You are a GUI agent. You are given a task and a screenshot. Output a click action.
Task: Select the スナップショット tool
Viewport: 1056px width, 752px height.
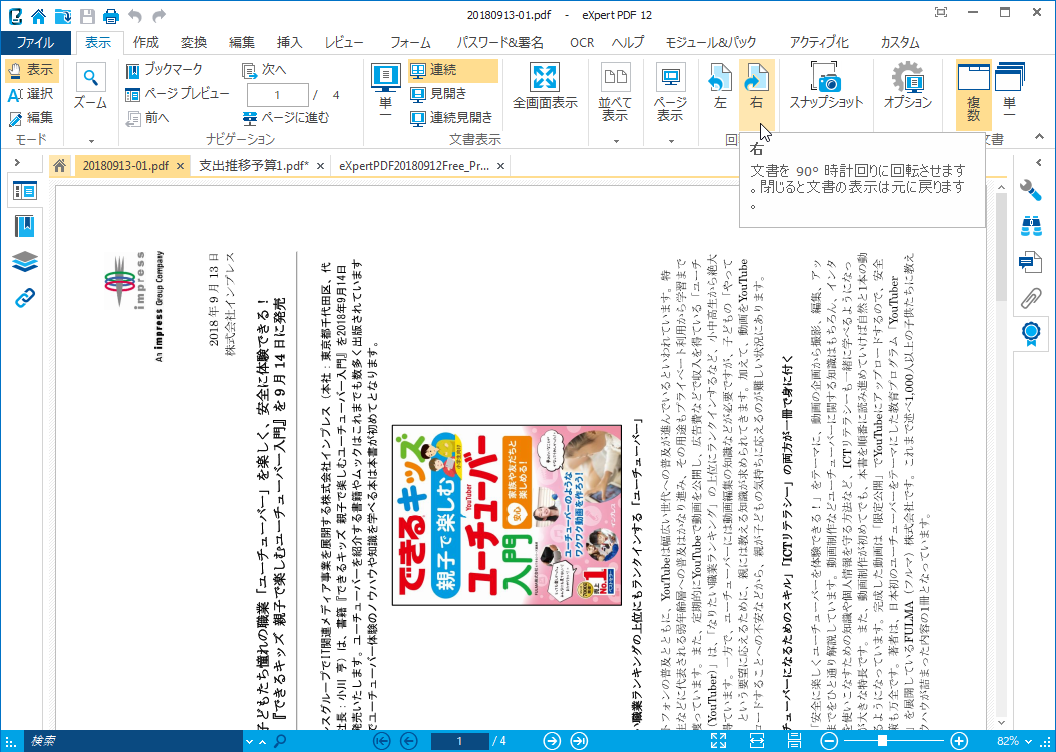pos(826,85)
